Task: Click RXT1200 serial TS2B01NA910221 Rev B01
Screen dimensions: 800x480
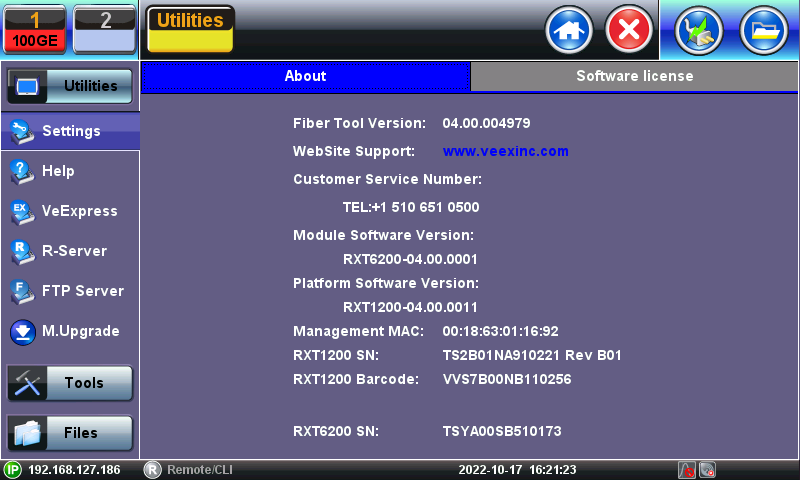Action: point(532,355)
